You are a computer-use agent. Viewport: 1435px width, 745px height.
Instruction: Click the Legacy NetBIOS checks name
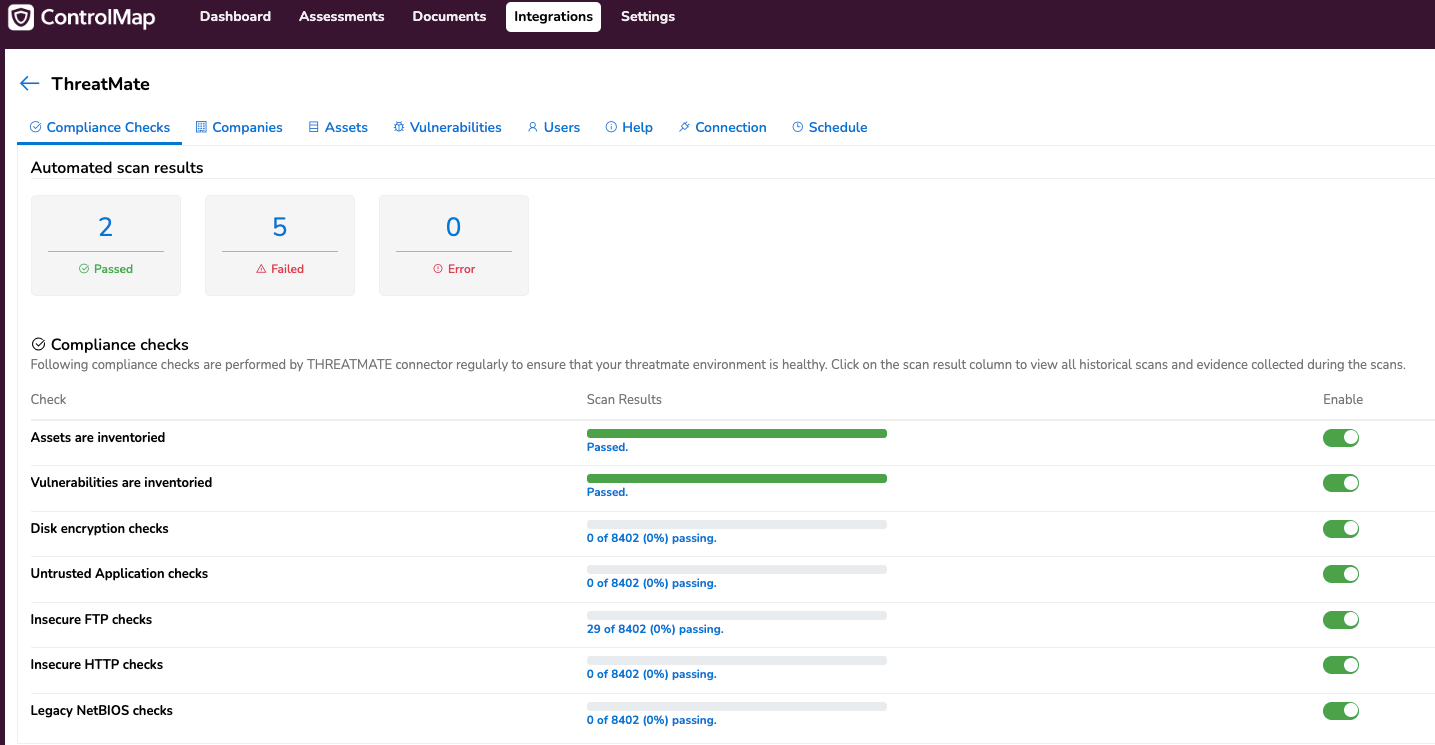click(x=102, y=711)
